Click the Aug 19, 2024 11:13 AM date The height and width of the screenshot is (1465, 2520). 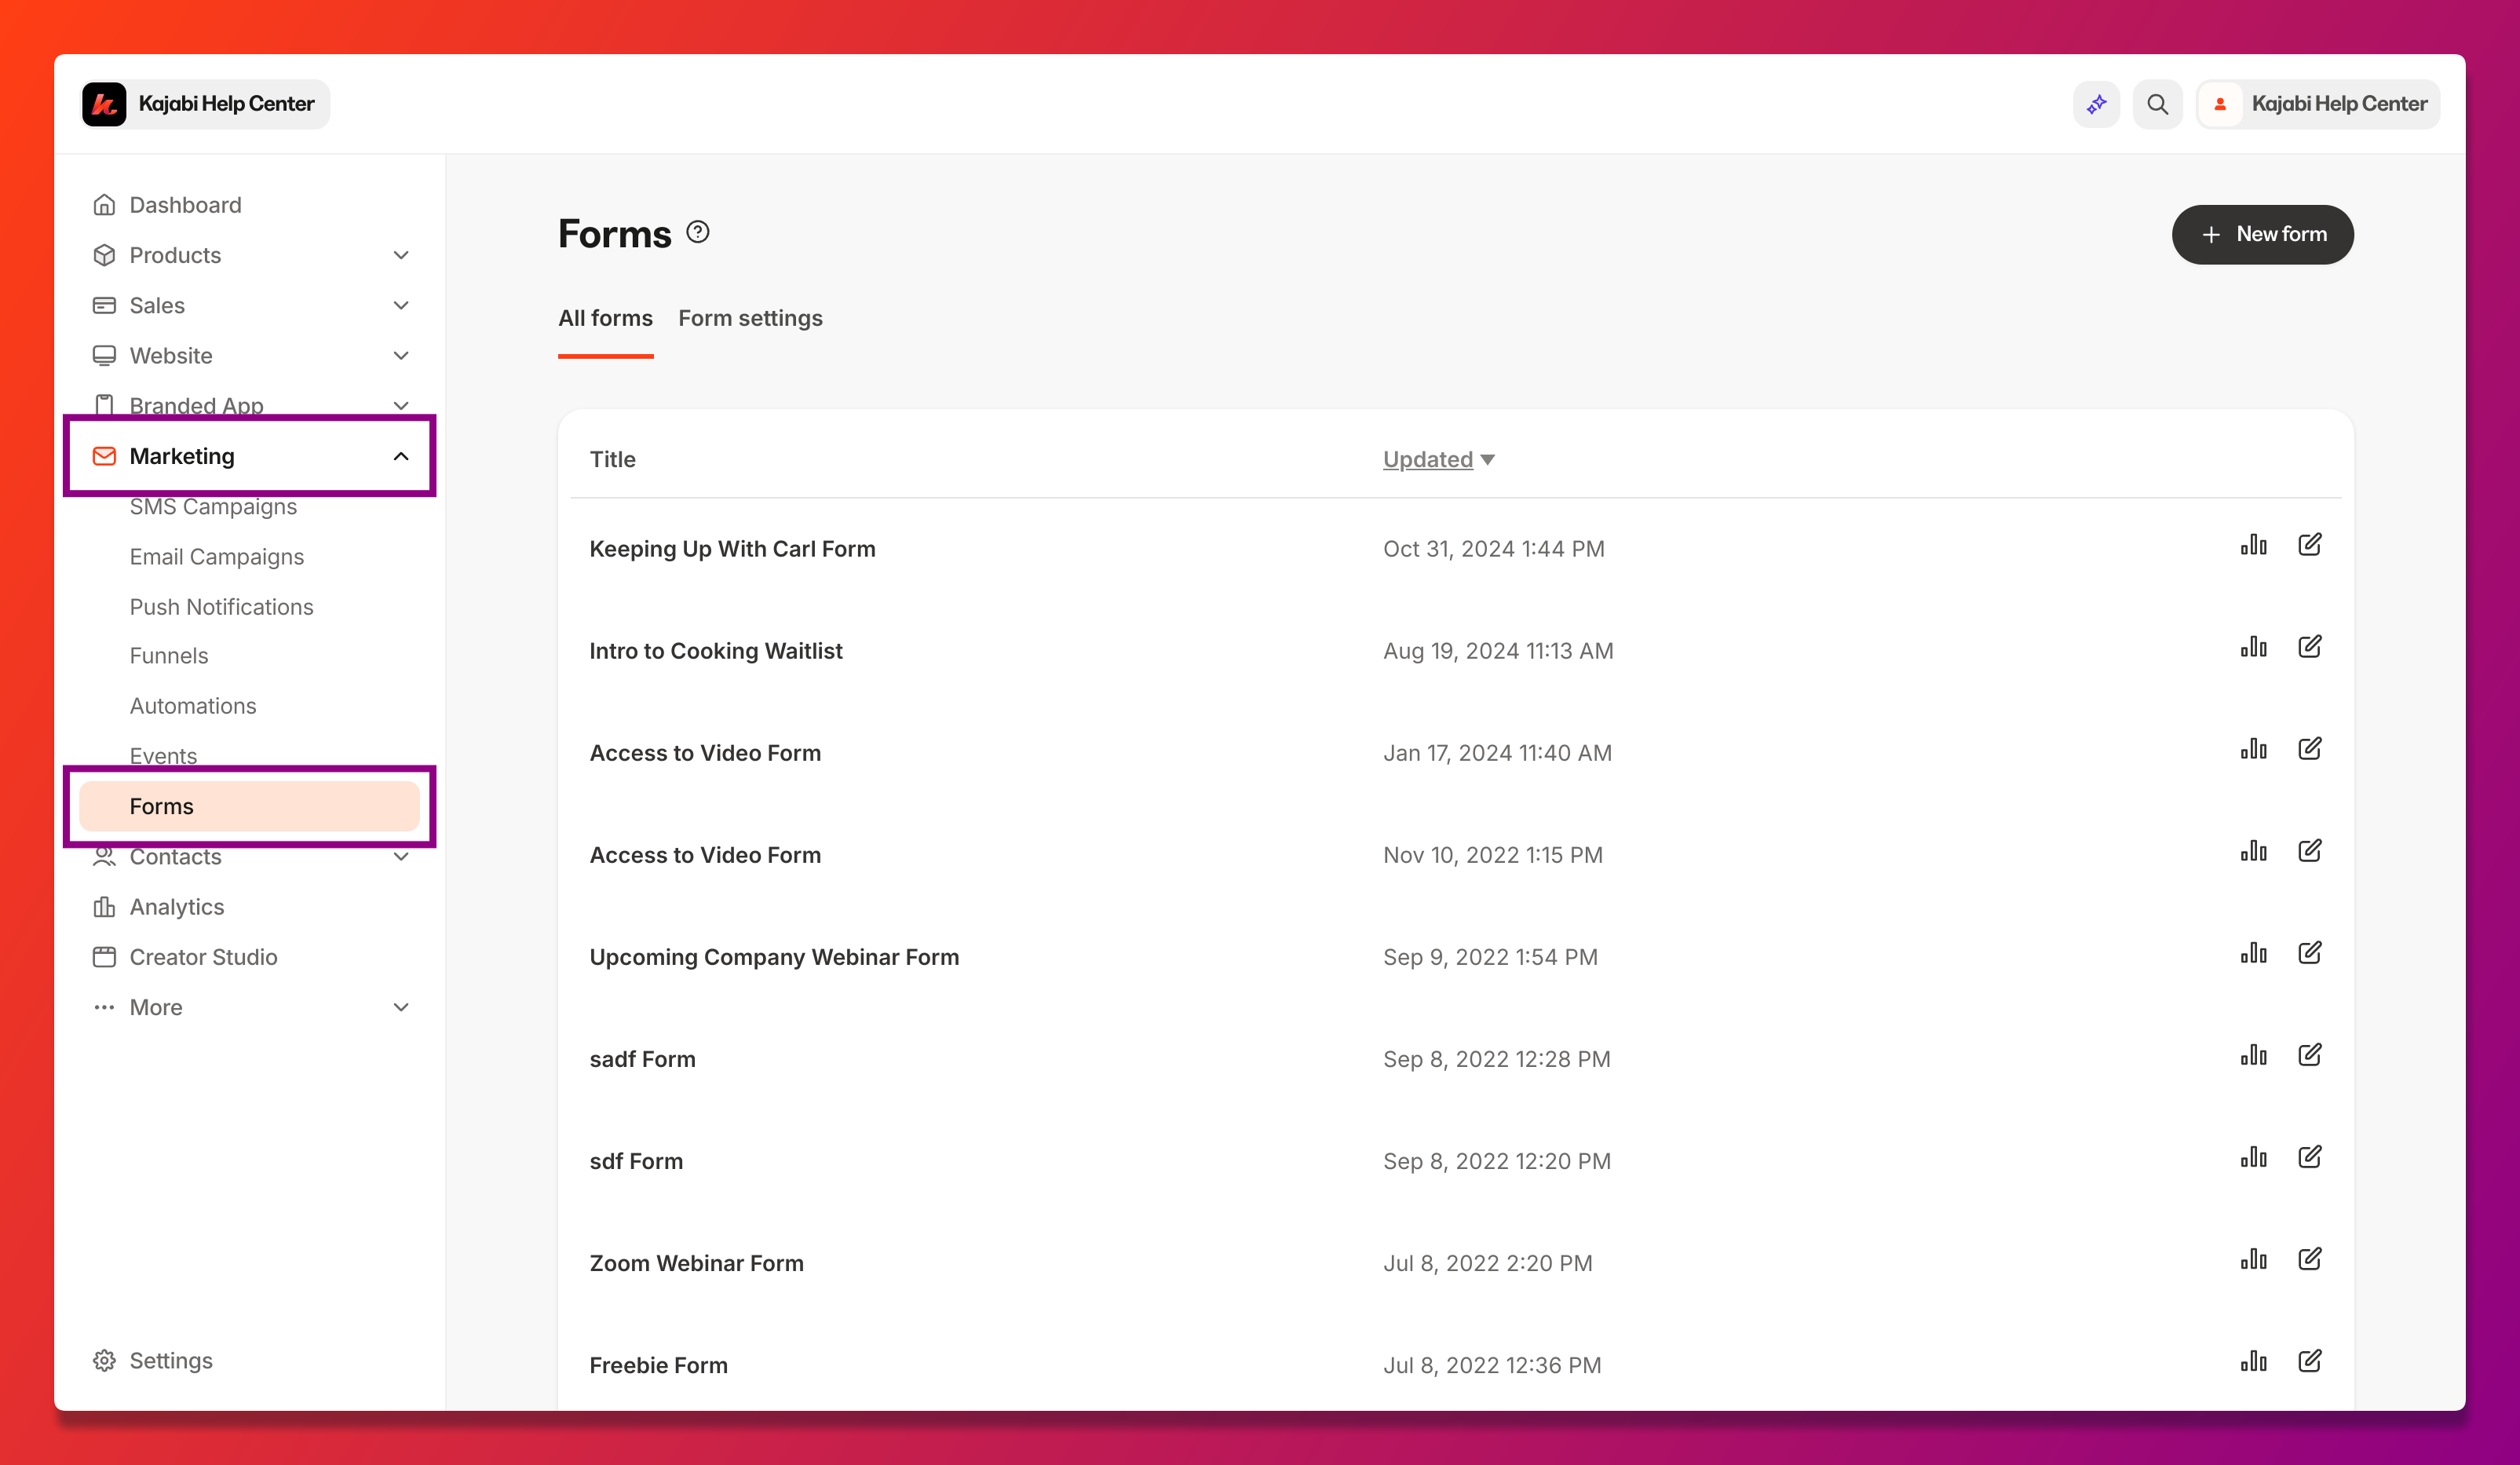tap(1498, 651)
